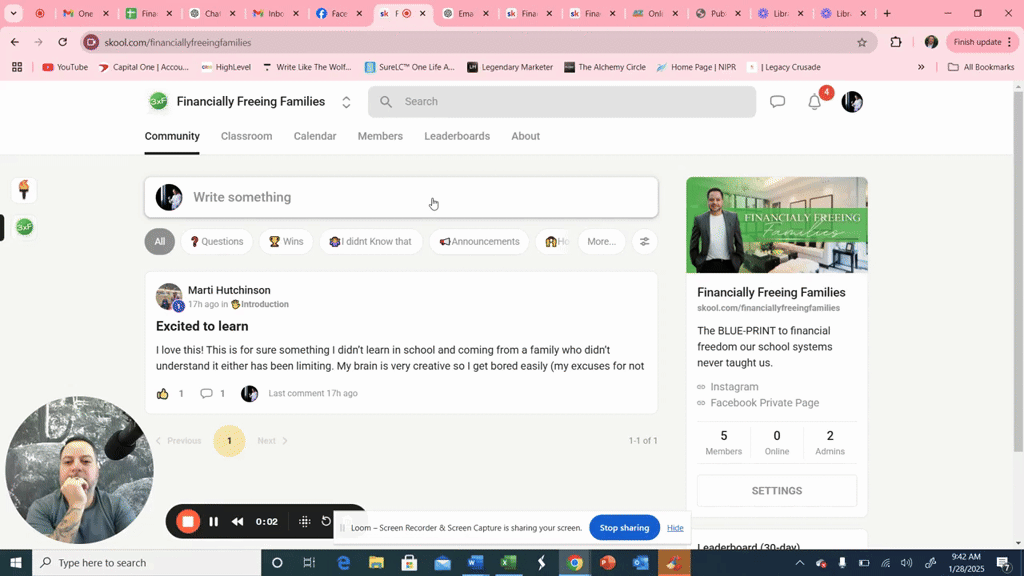Start a post in Write something box
Image resolution: width=1024 pixels, height=576 pixels.
pyautogui.click(x=401, y=197)
